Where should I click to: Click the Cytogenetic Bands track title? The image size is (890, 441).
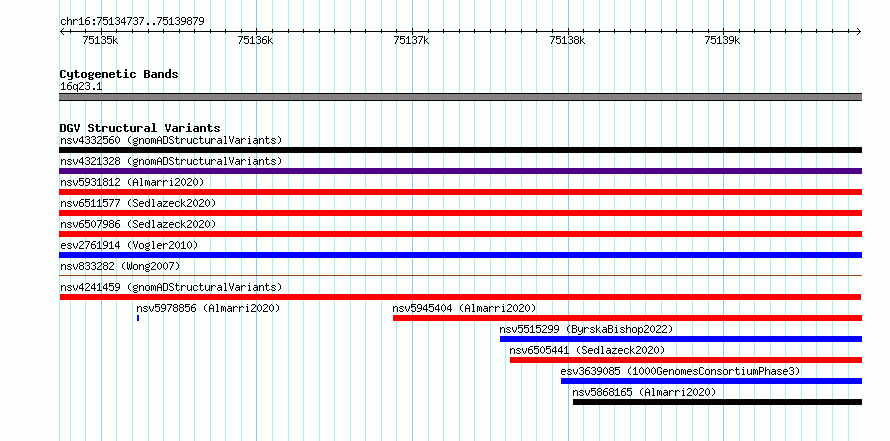pyautogui.click(x=119, y=74)
